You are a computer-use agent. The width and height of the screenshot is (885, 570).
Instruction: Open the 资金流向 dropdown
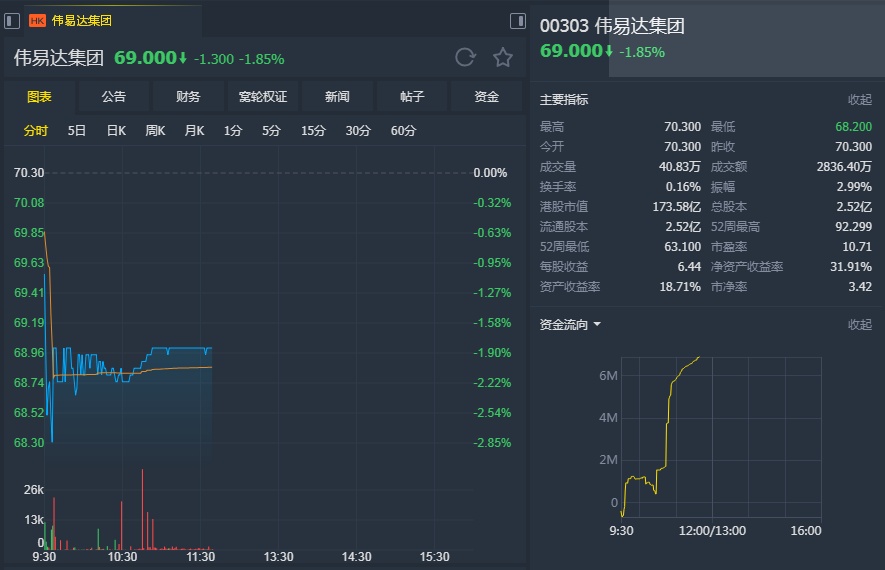click(x=570, y=325)
